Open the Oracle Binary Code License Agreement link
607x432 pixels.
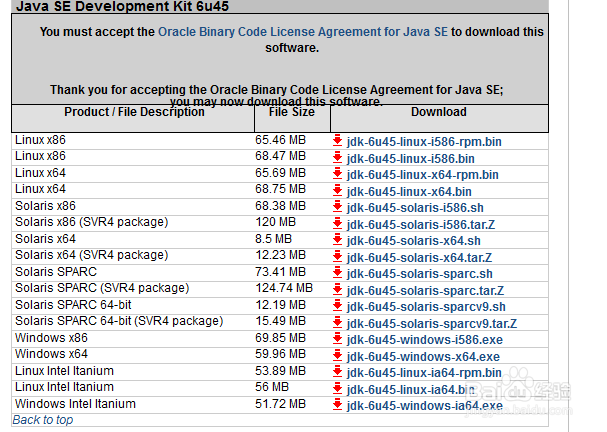[303, 32]
